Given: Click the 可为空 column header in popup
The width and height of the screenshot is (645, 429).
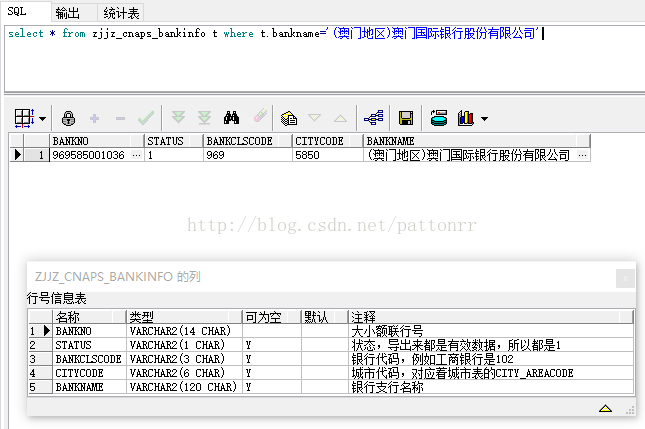Looking at the screenshot, I should coord(271,317).
